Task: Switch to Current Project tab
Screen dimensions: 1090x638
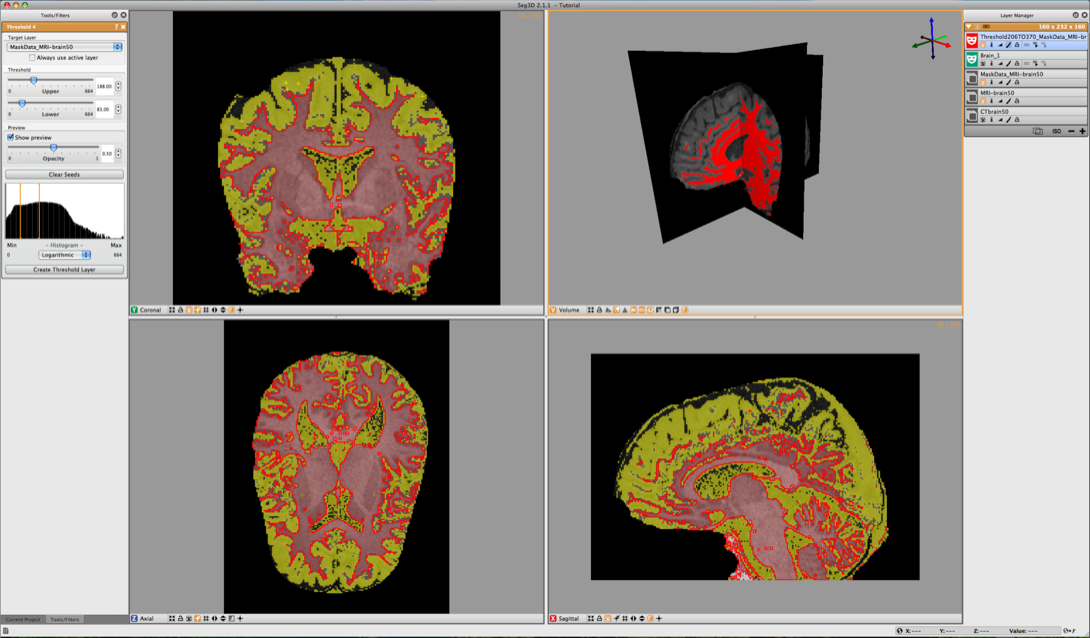Action: click(x=23, y=619)
